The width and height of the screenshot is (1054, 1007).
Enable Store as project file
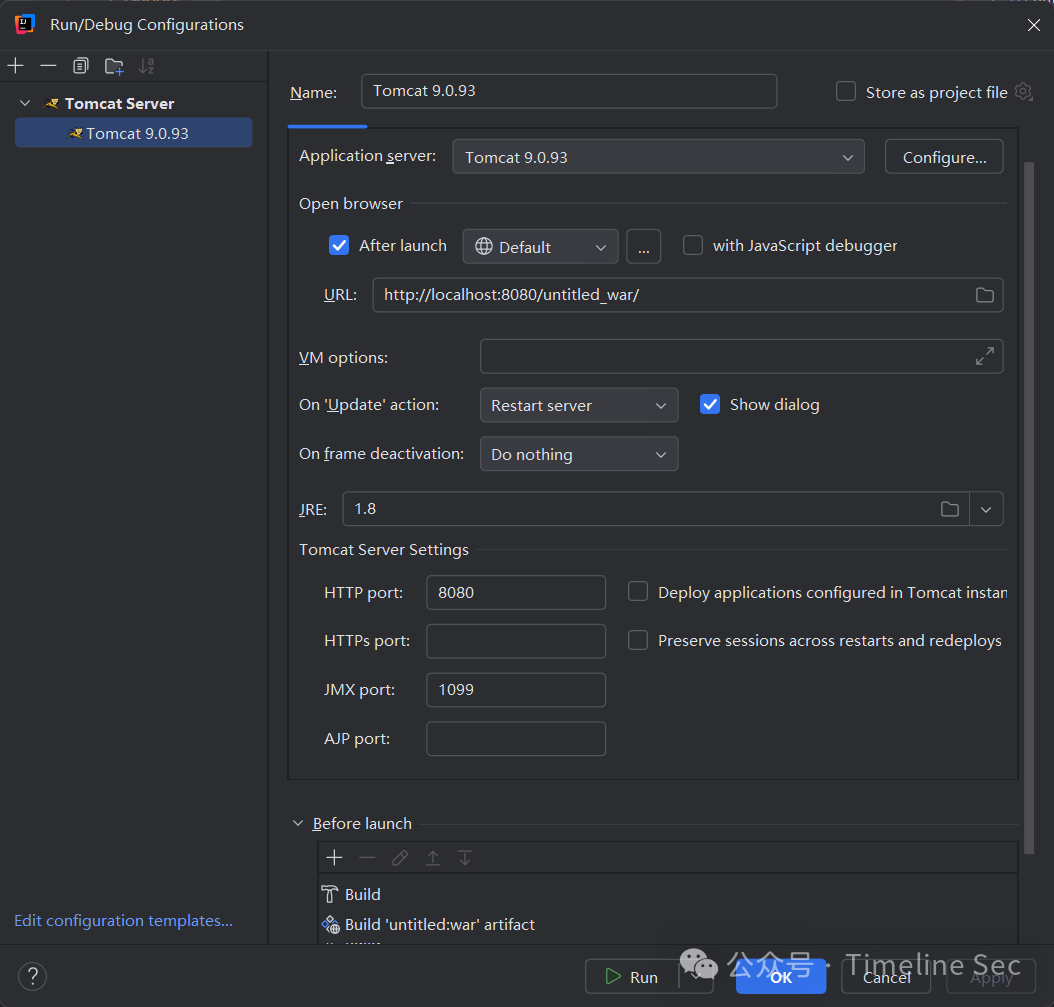tap(846, 91)
